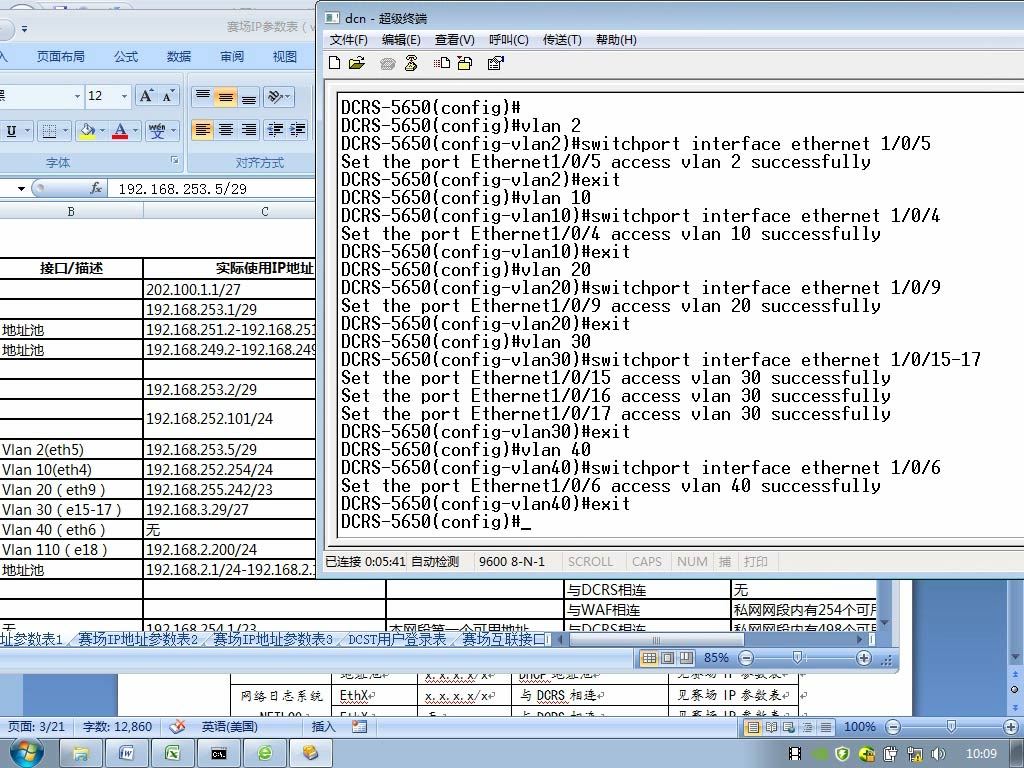Apply red font color in Excel
1024x768 pixels.
tap(120, 131)
